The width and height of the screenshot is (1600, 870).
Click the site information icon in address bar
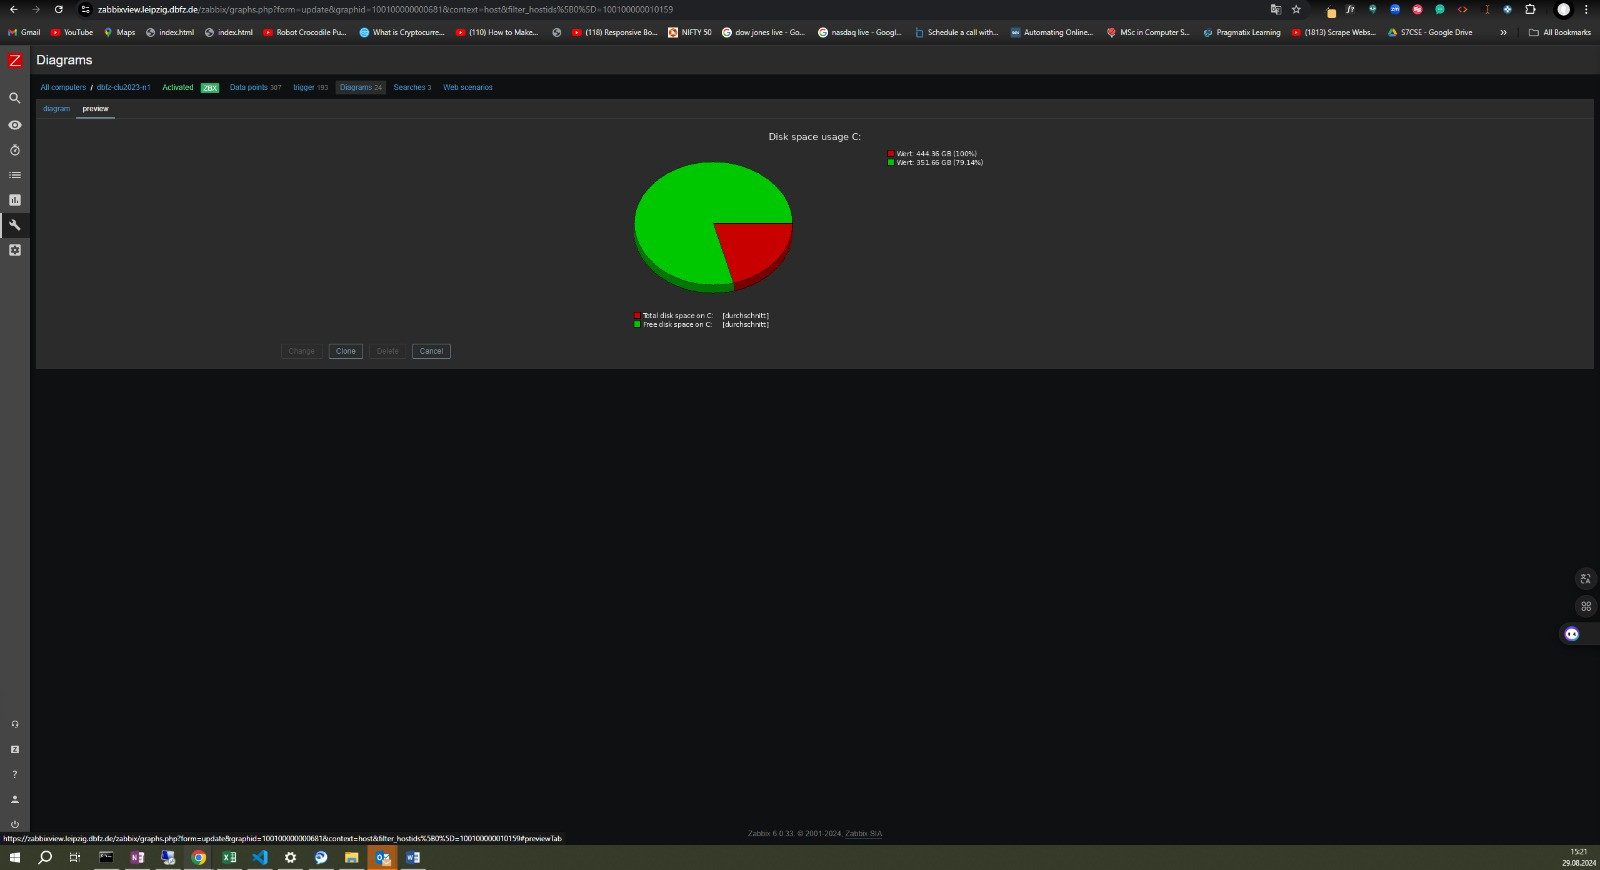[85, 9]
